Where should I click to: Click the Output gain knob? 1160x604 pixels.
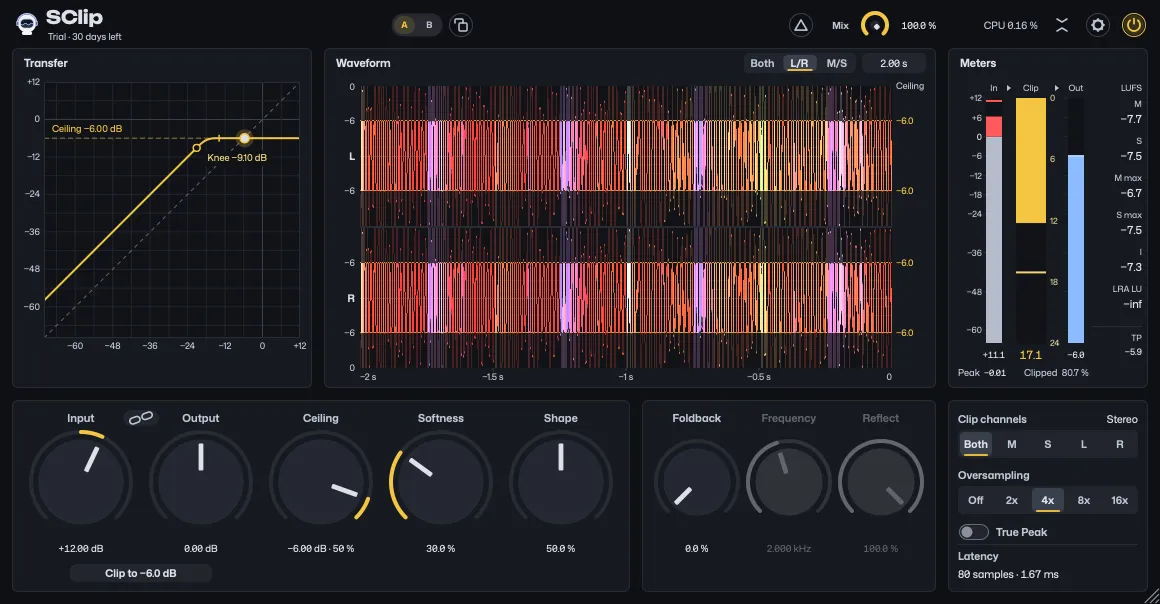[200, 482]
